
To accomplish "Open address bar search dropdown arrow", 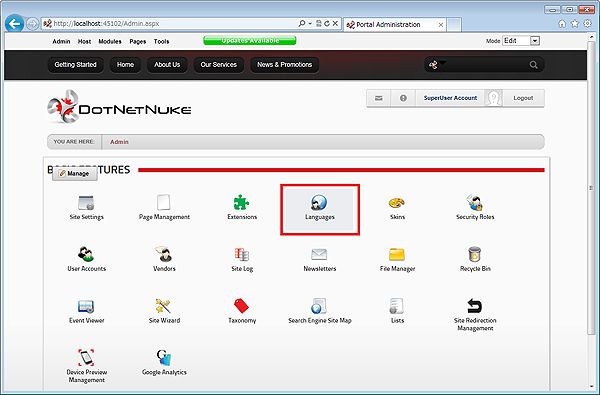I will pos(310,23).
